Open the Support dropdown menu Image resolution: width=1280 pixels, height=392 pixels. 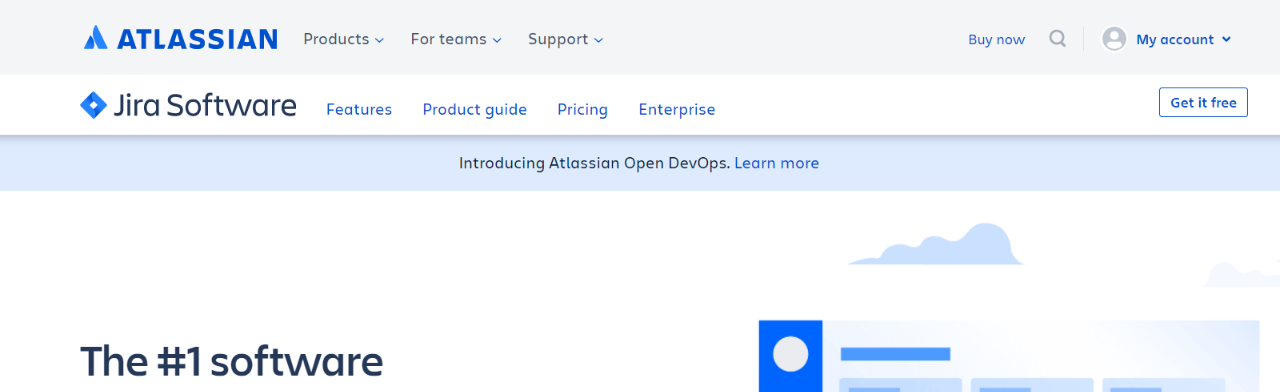click(566, 39)
